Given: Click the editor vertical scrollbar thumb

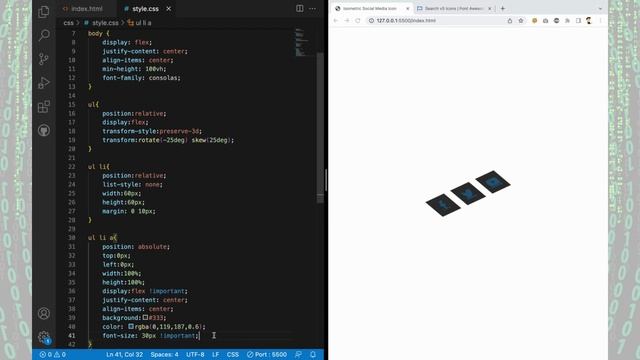Looking at the screenshot, I should 320,127.
